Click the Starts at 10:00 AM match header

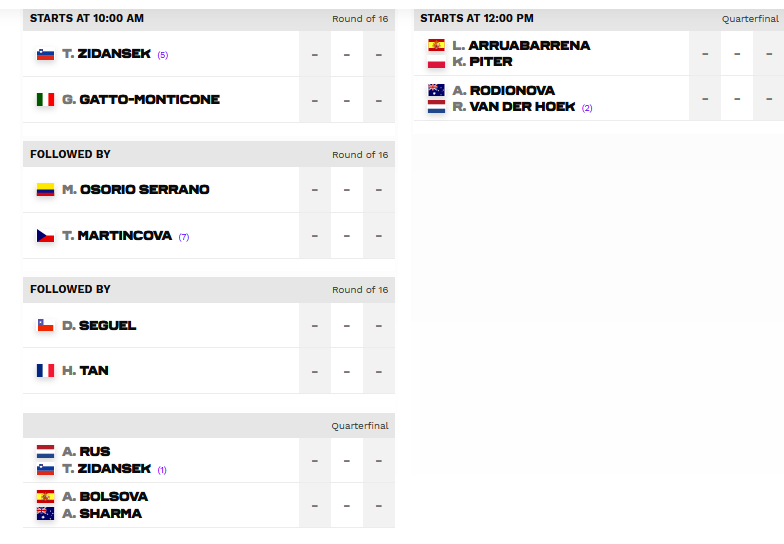pyautogui.click(x=209, y=19)
